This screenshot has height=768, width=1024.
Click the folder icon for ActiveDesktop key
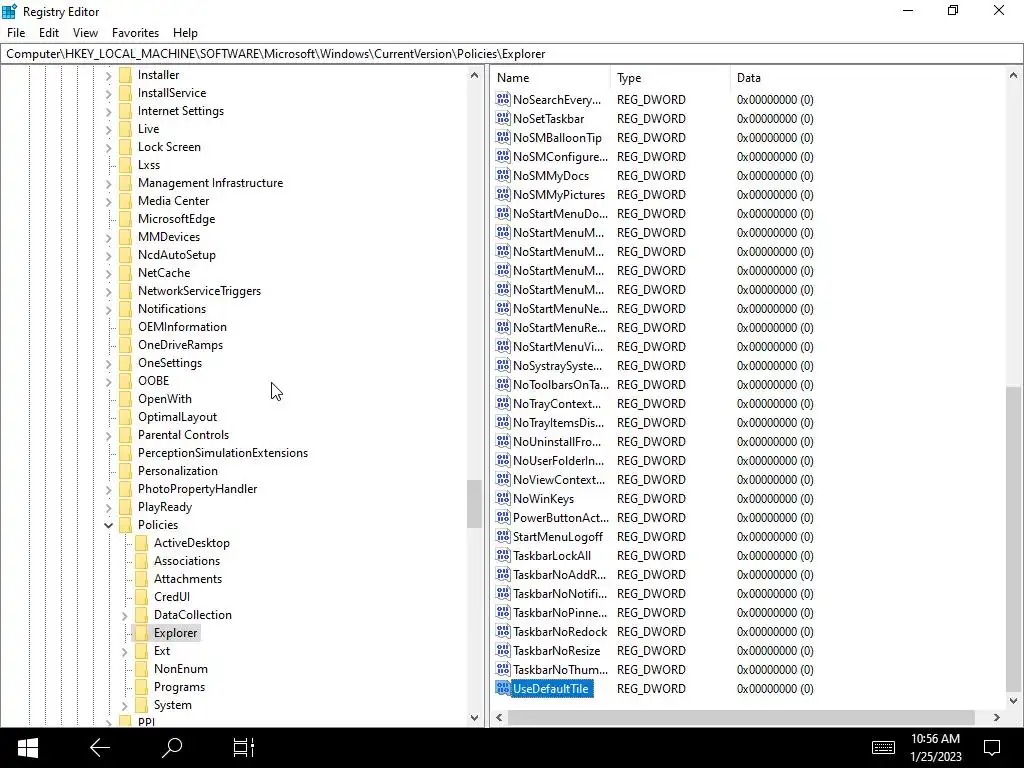tap(142, 543)
